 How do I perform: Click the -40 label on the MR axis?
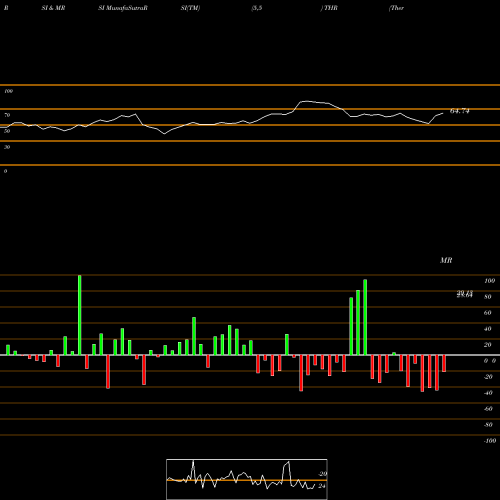tap(488, 393)
